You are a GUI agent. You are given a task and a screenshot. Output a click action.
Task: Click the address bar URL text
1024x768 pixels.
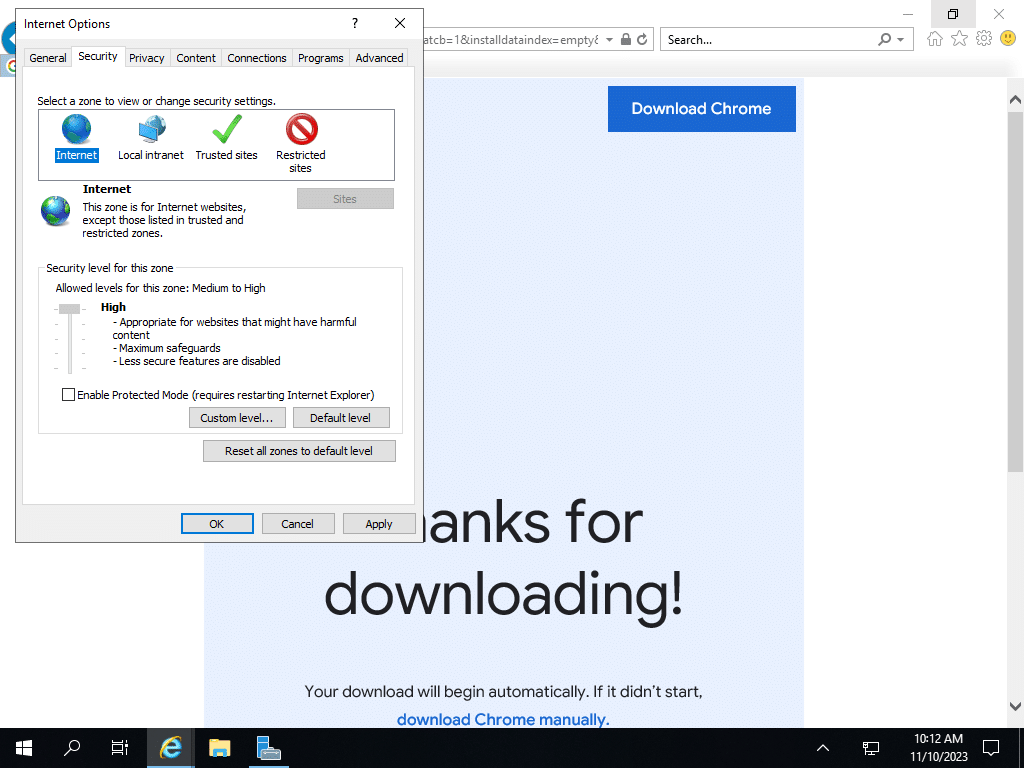point(511,39)
